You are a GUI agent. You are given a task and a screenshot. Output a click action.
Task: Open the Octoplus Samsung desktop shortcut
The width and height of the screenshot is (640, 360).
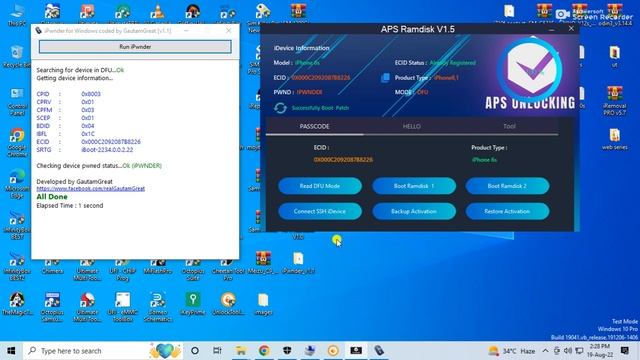point(52,307)
